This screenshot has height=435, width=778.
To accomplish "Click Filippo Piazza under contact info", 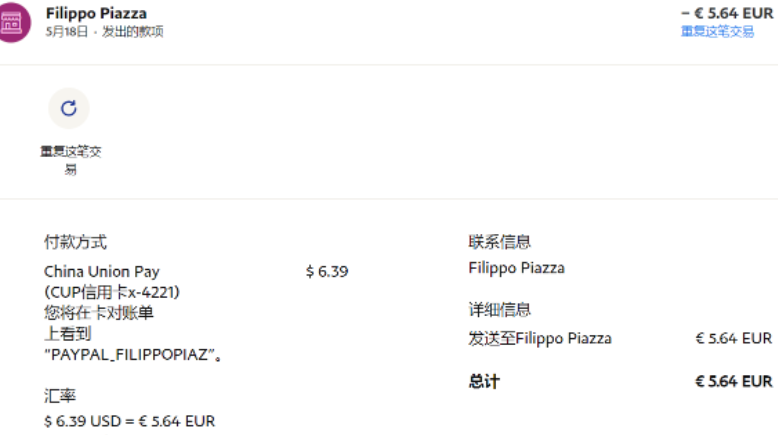I will tap(516, 268).
